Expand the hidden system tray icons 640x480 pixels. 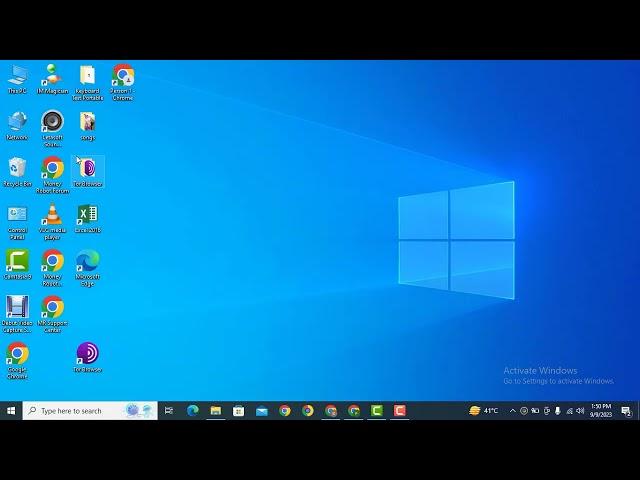(513, 411)
